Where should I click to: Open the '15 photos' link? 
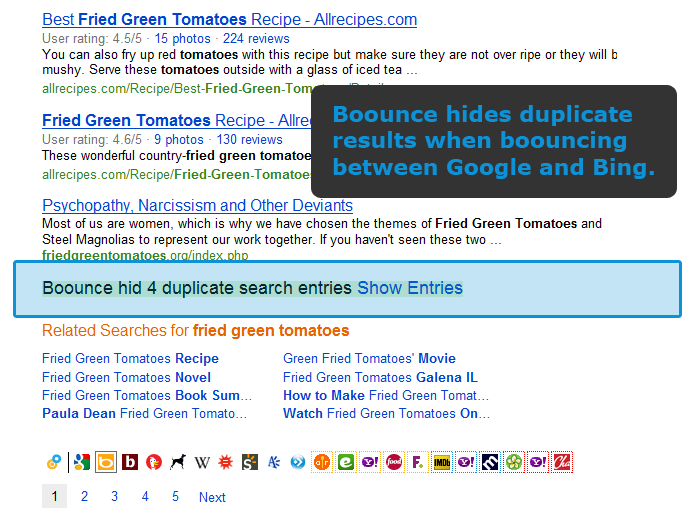[x=183, y=39]
